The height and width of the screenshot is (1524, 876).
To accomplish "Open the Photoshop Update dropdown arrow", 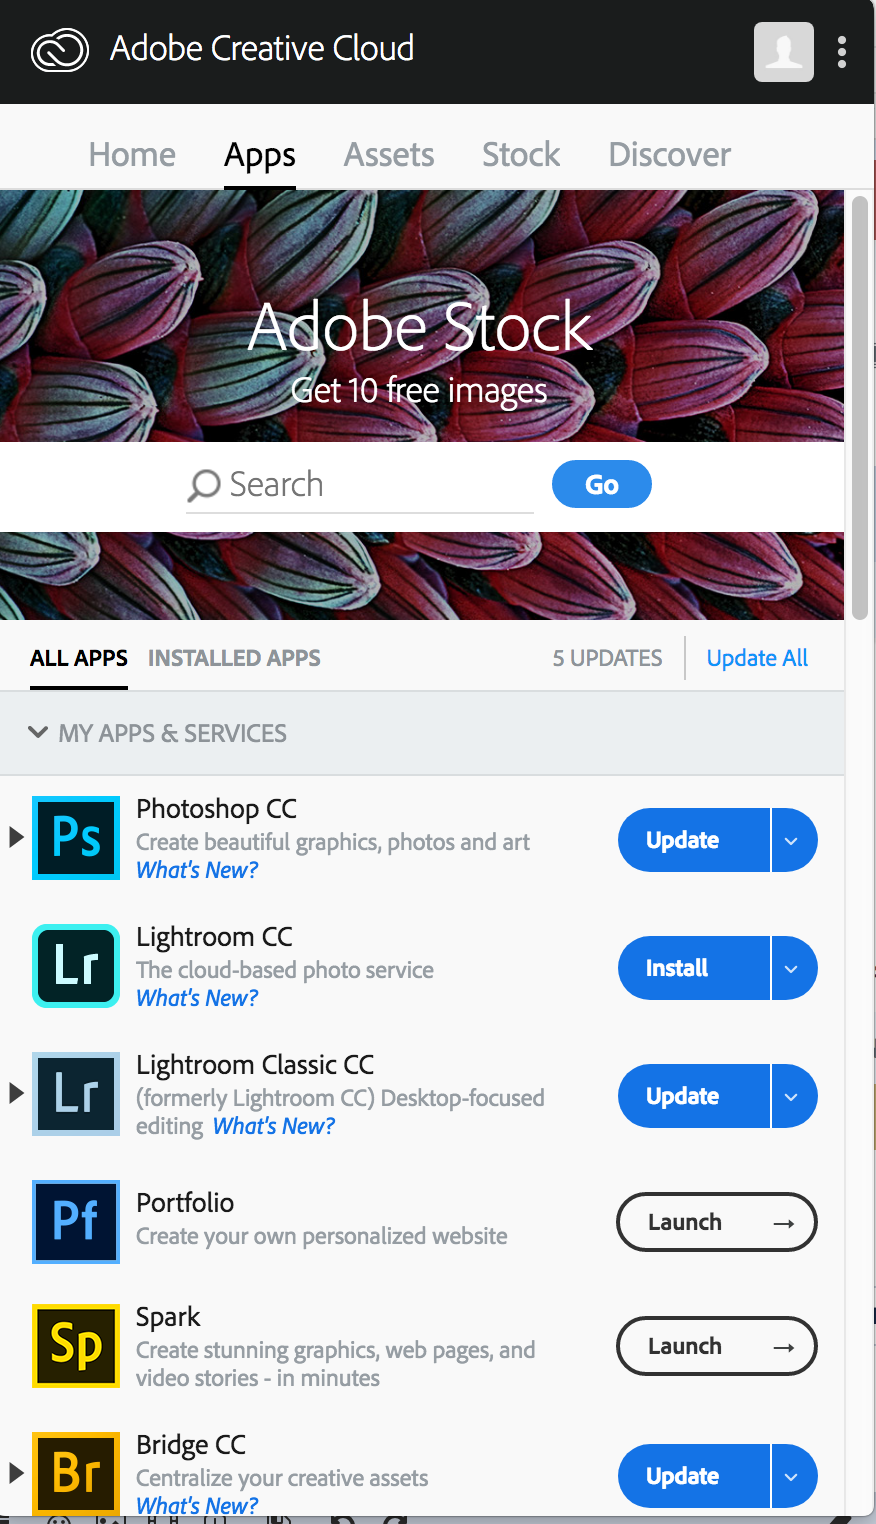I will pyautogui.click(x=792, y=840).
